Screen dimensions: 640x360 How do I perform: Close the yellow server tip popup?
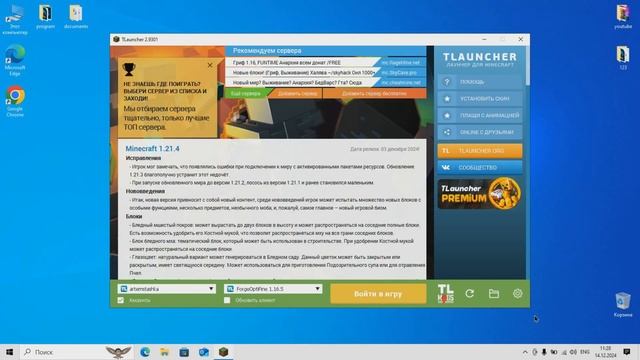click(210, 65)
